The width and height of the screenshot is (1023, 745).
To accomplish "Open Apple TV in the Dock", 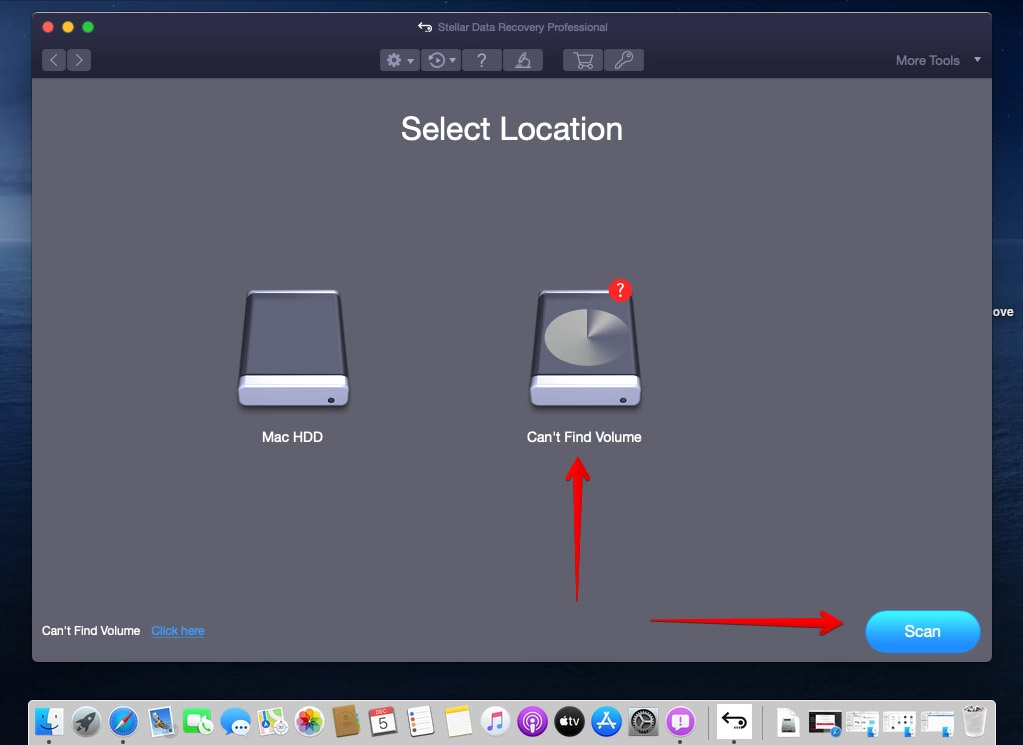I will (x=570, y=722).
